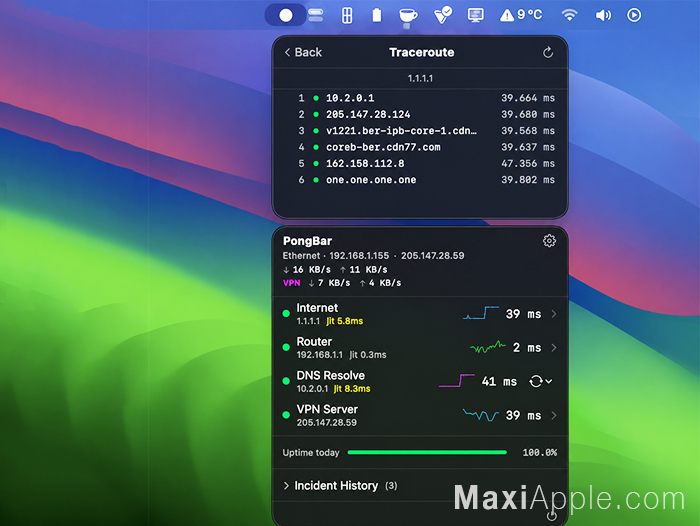The width and height of the screenshot is (700, 526).
Task: Open Router target details chevron
Action: tap(554, 347)
